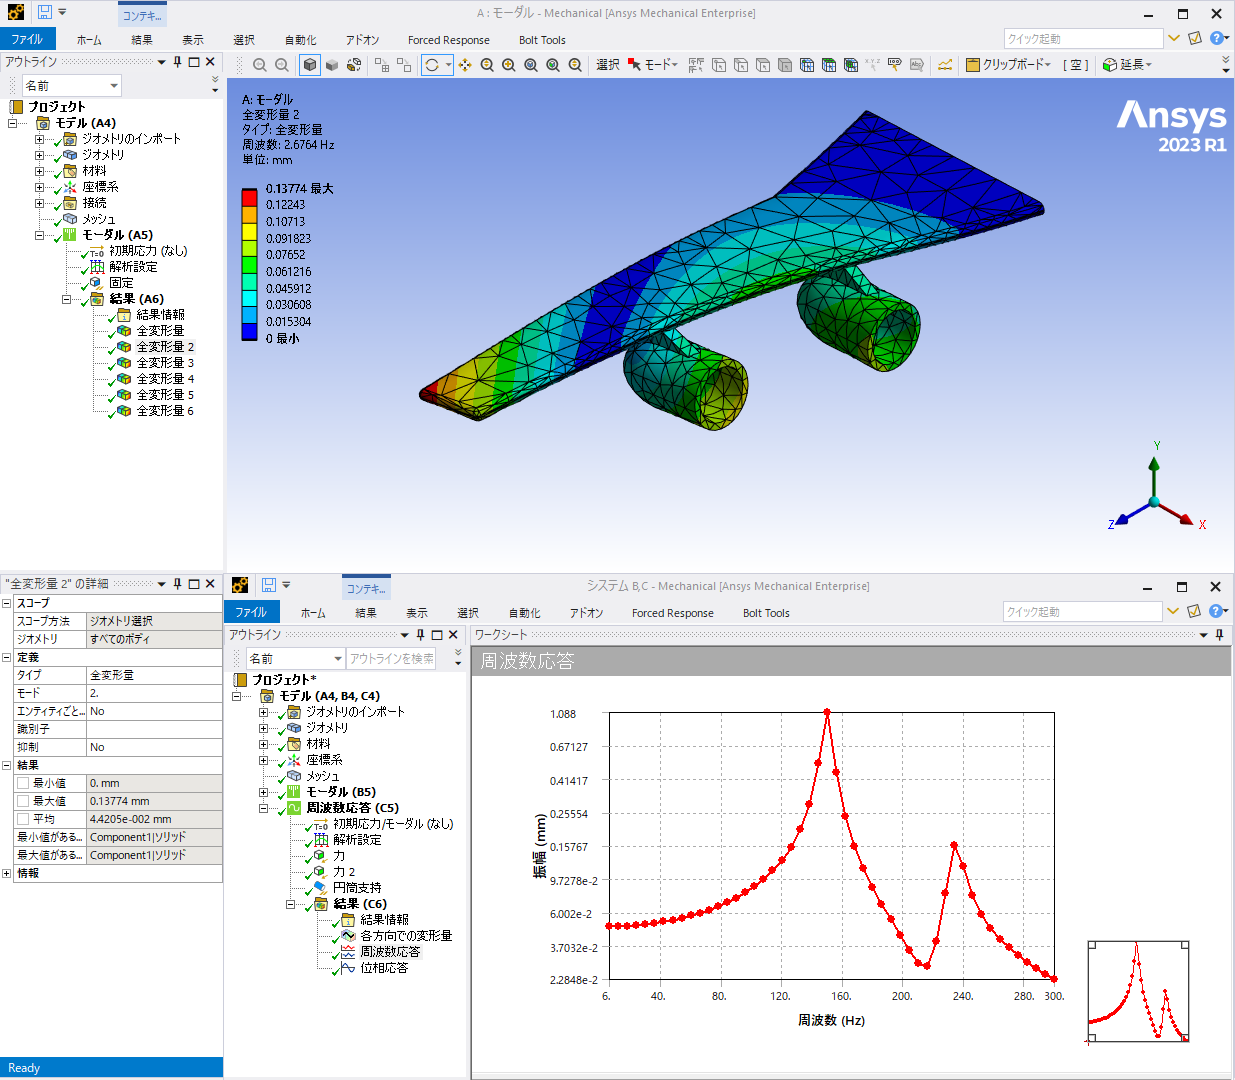This screenshot has height=1080, width=1235.
Task: Click the 抑制 No value cell
Action: pos(154,747)
